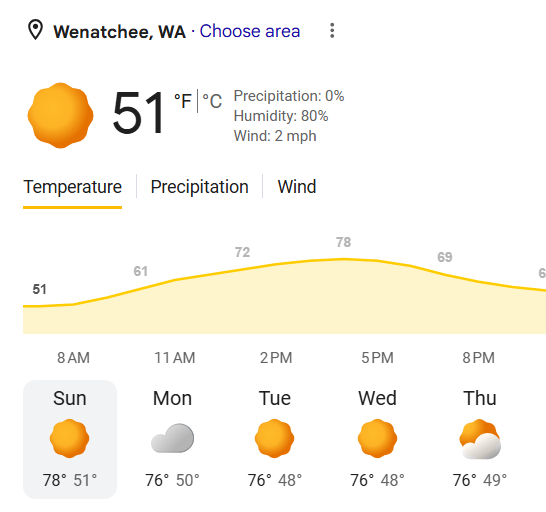Click the 11 AM time label

point(175,358)
